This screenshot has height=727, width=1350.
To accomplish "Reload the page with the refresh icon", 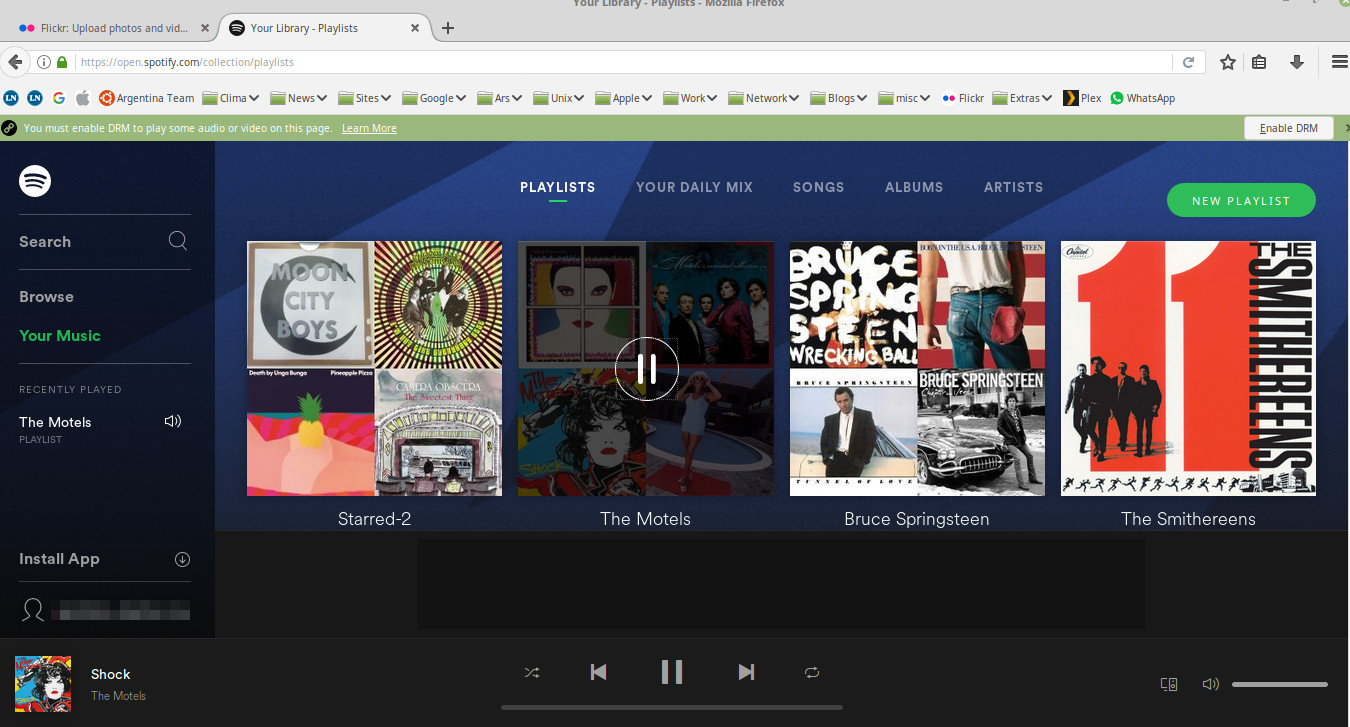I will (1188, 62).
